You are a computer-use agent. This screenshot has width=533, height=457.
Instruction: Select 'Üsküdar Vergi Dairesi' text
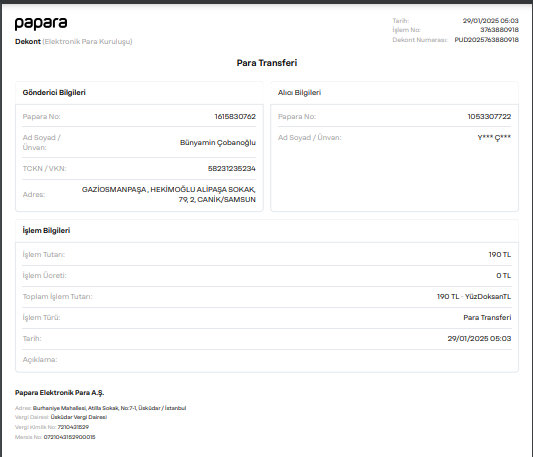[x=79, y=417]
